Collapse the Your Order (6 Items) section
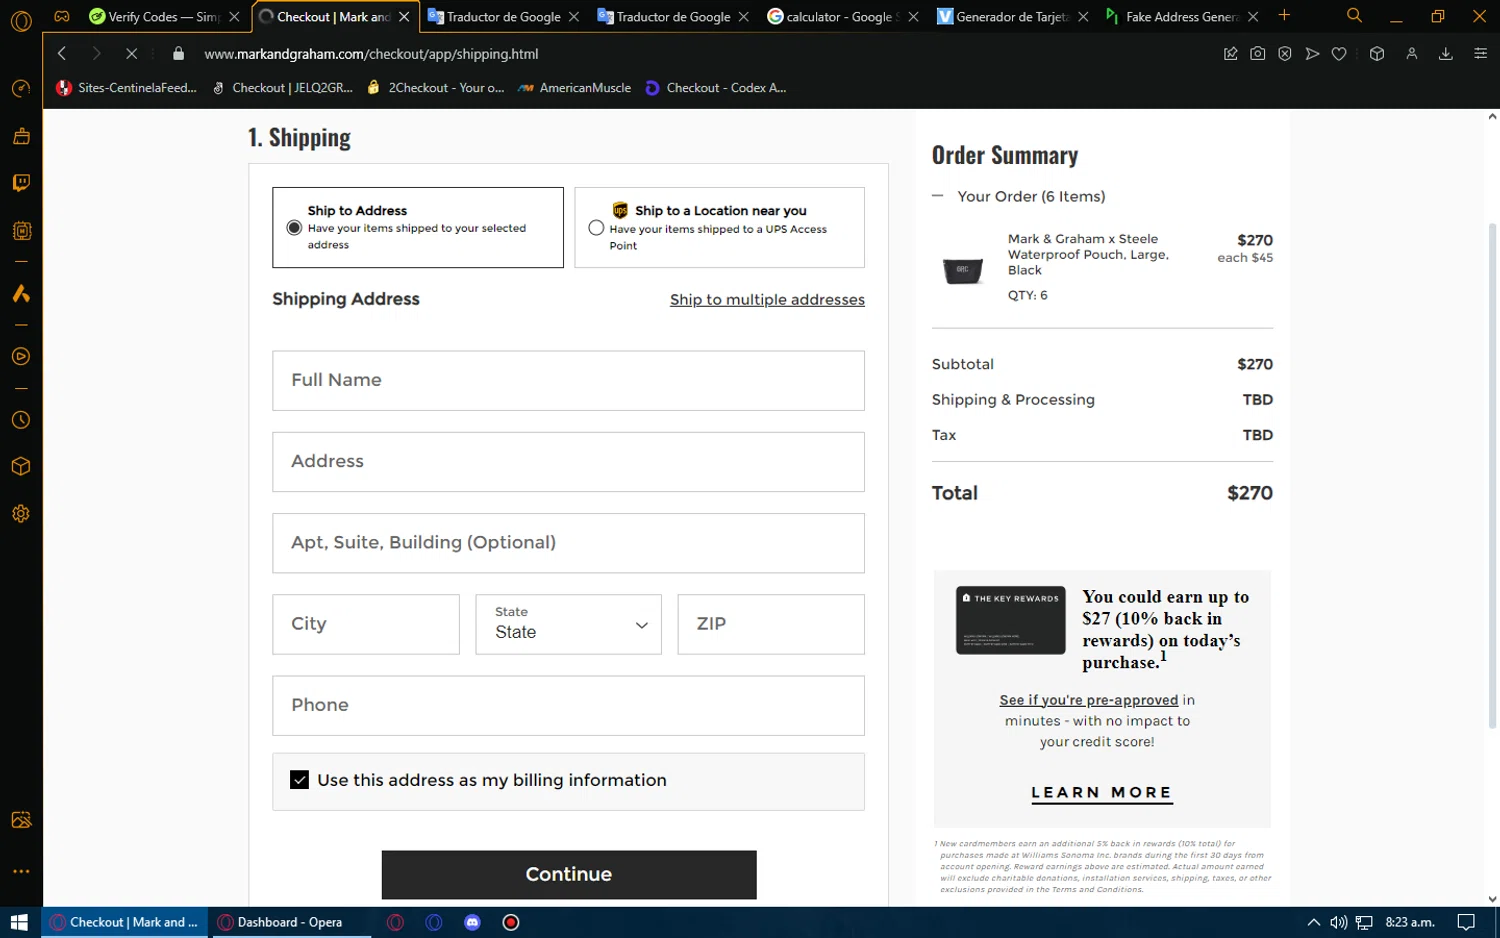 point(938,197)
